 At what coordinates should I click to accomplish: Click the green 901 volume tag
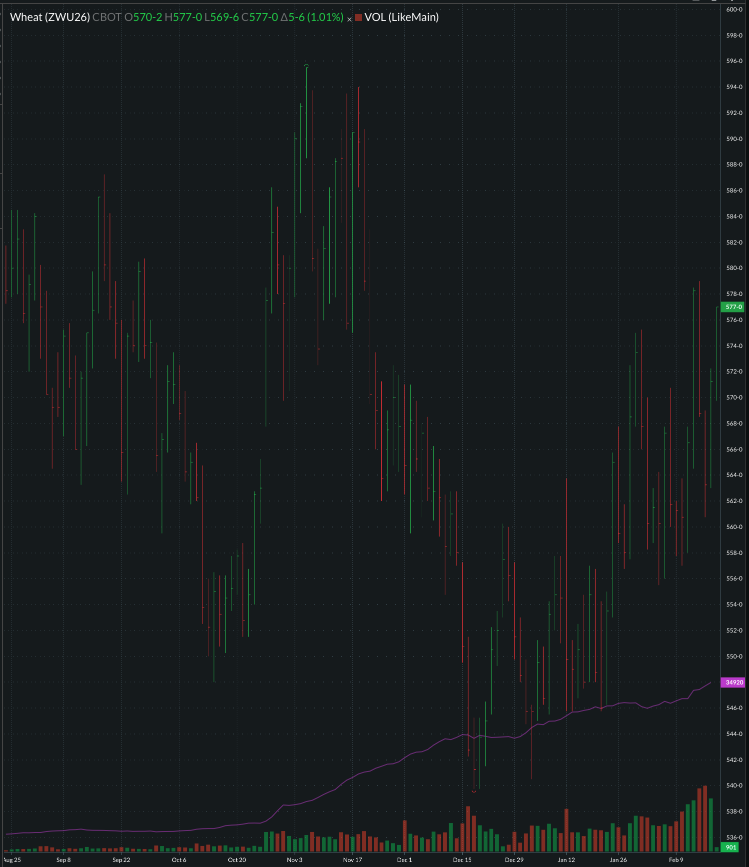point(731,846)
